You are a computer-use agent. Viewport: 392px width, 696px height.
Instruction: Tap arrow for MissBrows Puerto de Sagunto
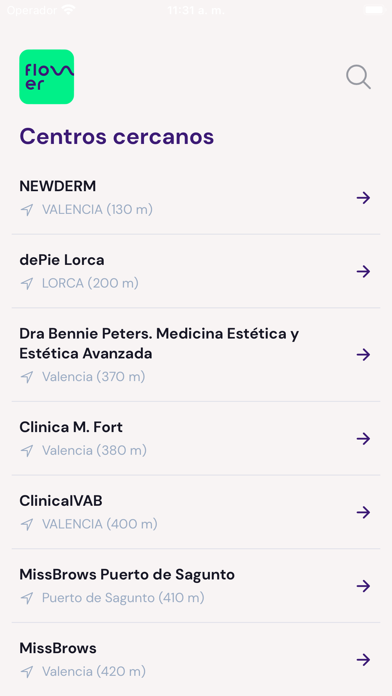coord(363,586)
